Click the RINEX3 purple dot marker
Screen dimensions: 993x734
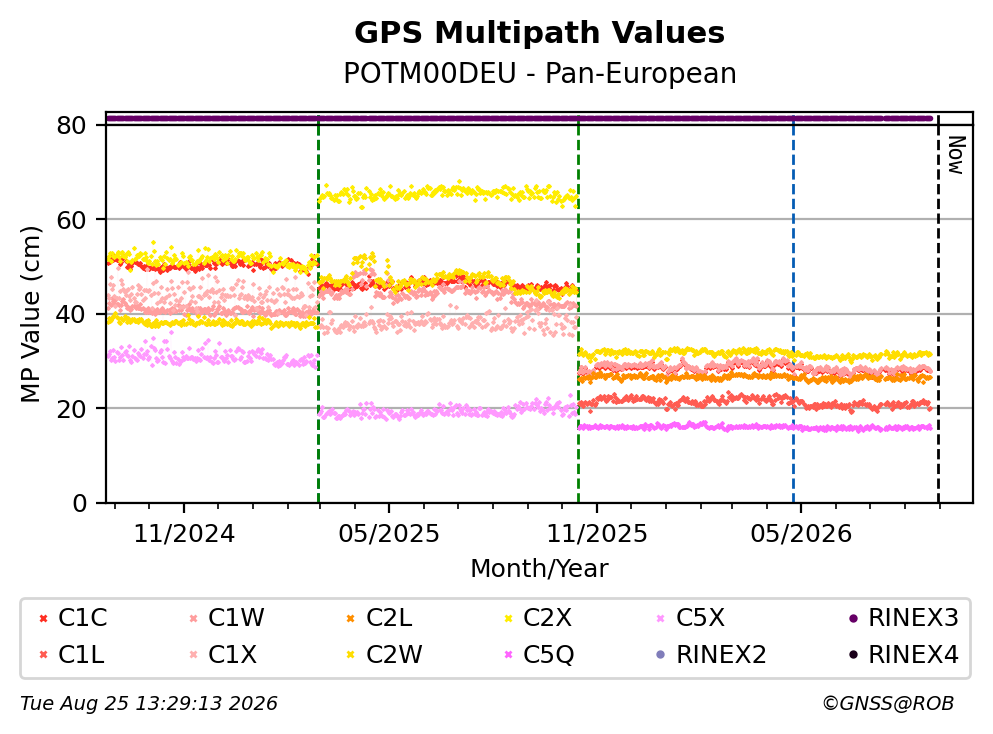(x=853, y=618)
